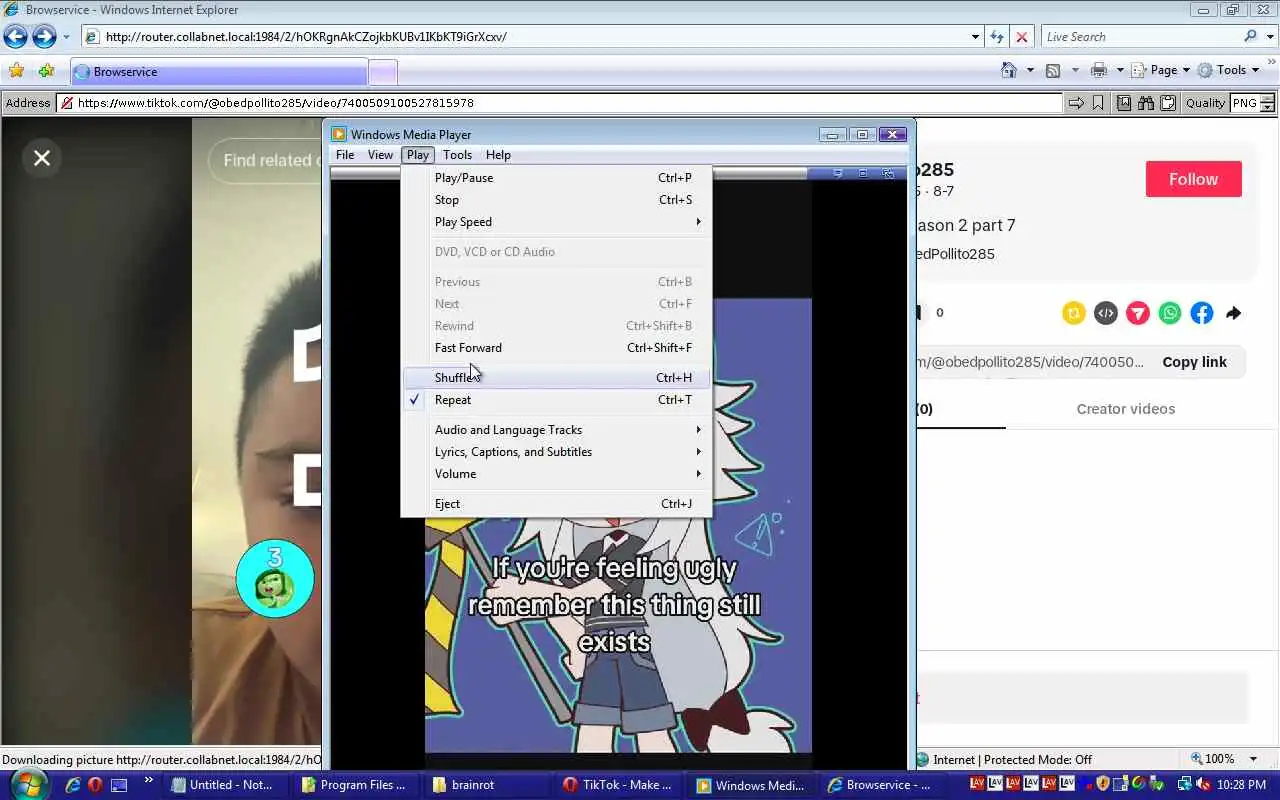This screenshot has width=1280, height=800.
Task: Open brainrot folder taskbar button
Action: click(x=488, y=785)
